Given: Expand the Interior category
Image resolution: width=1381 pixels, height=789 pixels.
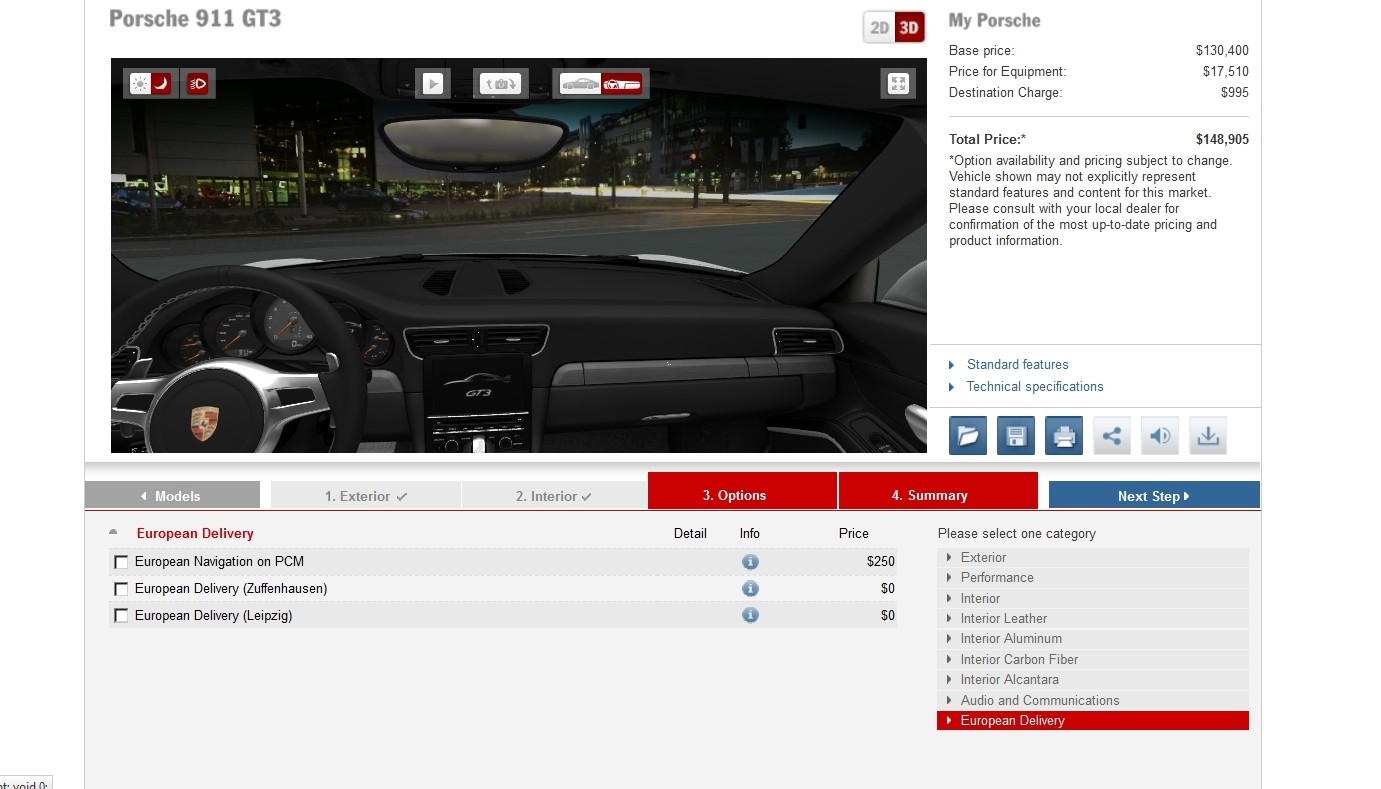Looking at the screenshot, I should [1093, 598].
